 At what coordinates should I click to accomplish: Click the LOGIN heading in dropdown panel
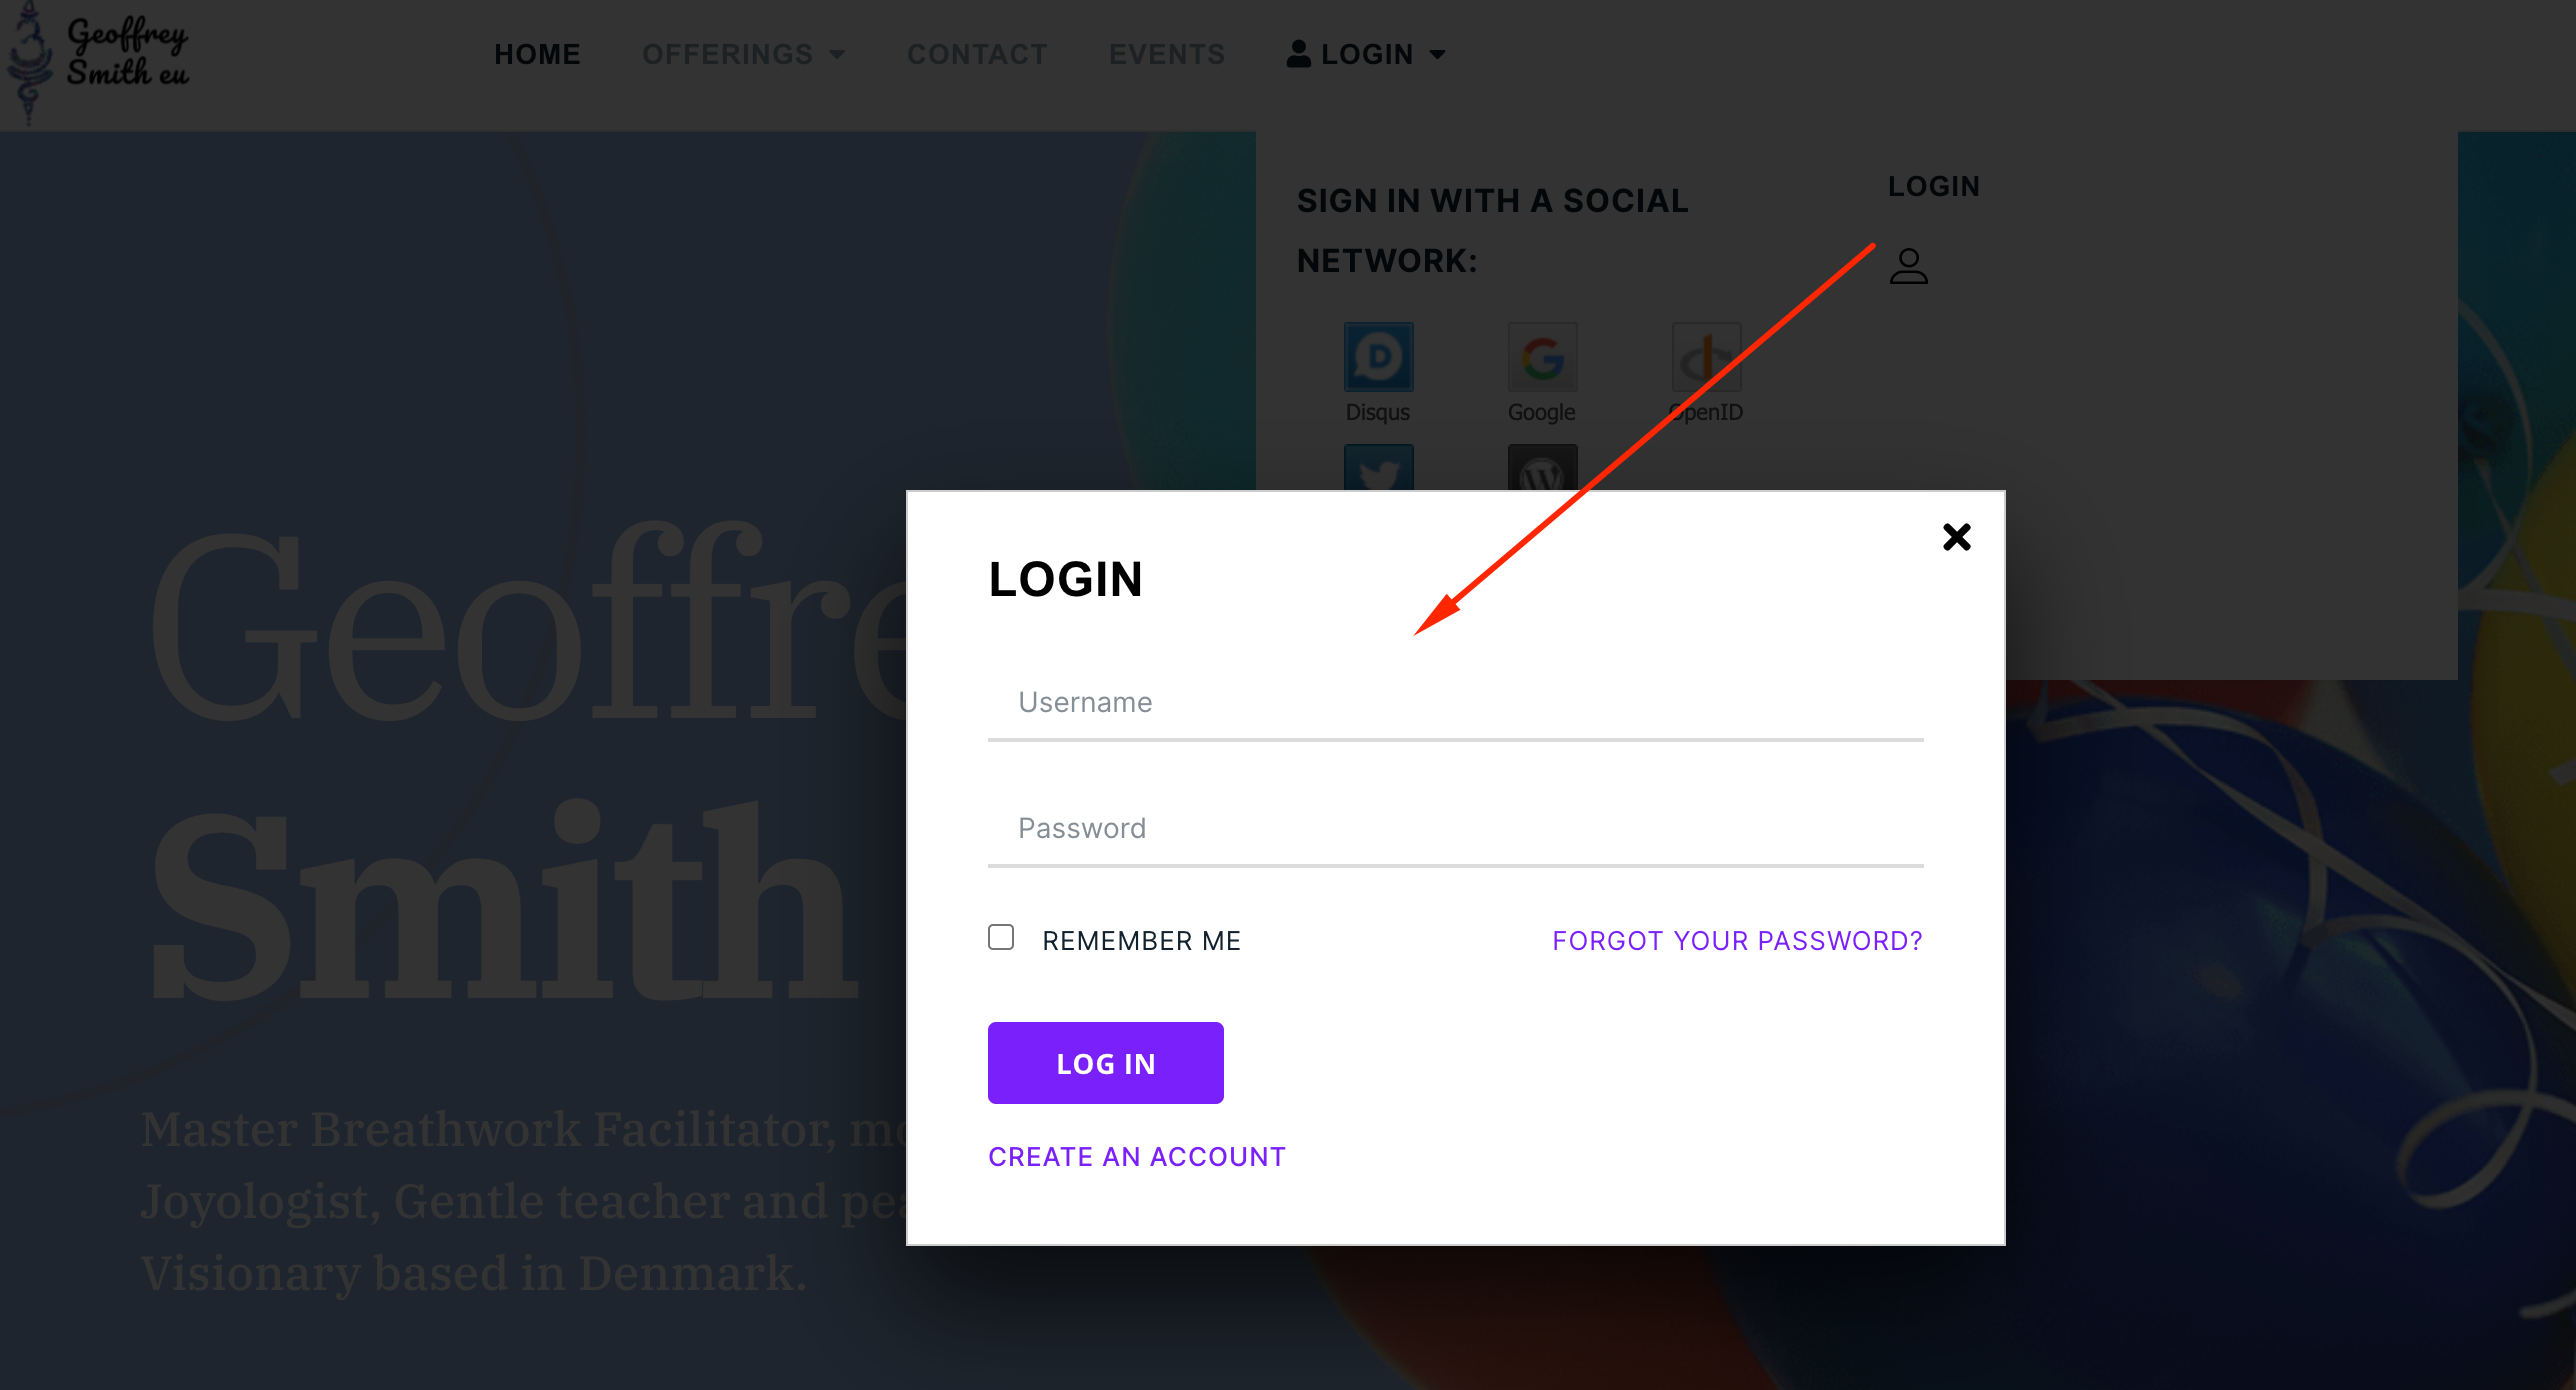[x=1933, y=187]
